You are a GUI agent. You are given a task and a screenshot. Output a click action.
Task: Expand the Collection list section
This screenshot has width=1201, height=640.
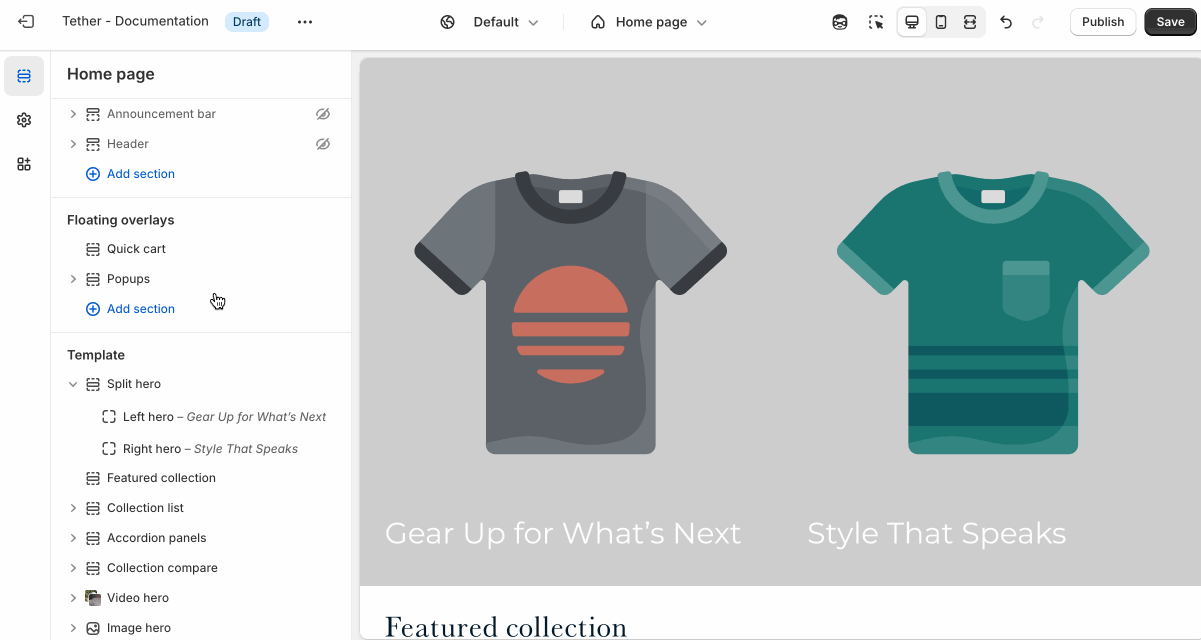click(x=73, y=508)
